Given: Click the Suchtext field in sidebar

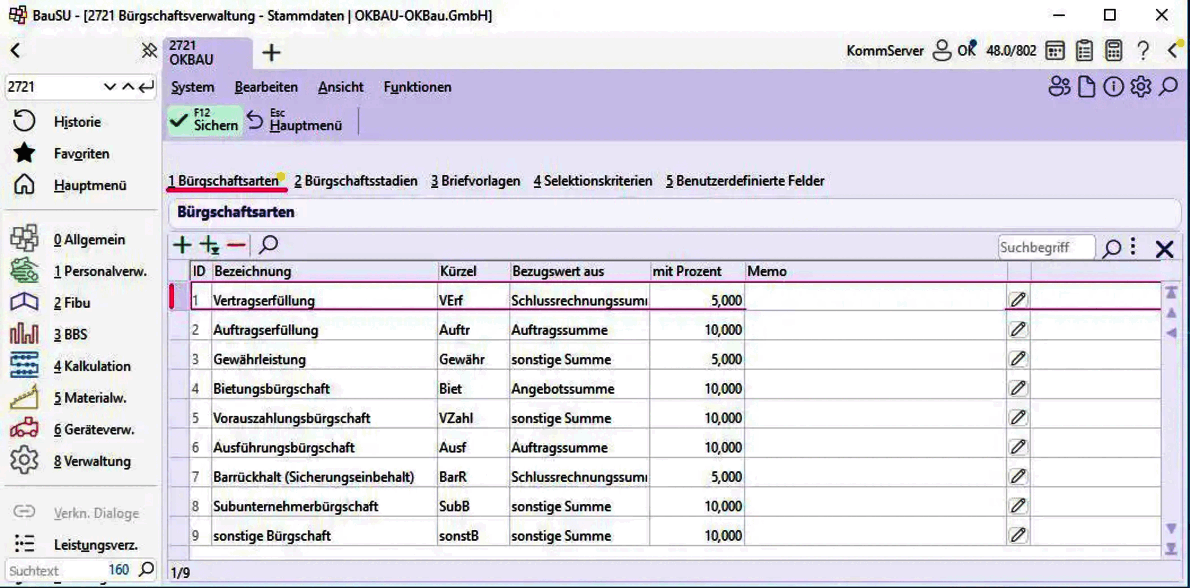Looking at the screenshot, I should tap(57, 570).
